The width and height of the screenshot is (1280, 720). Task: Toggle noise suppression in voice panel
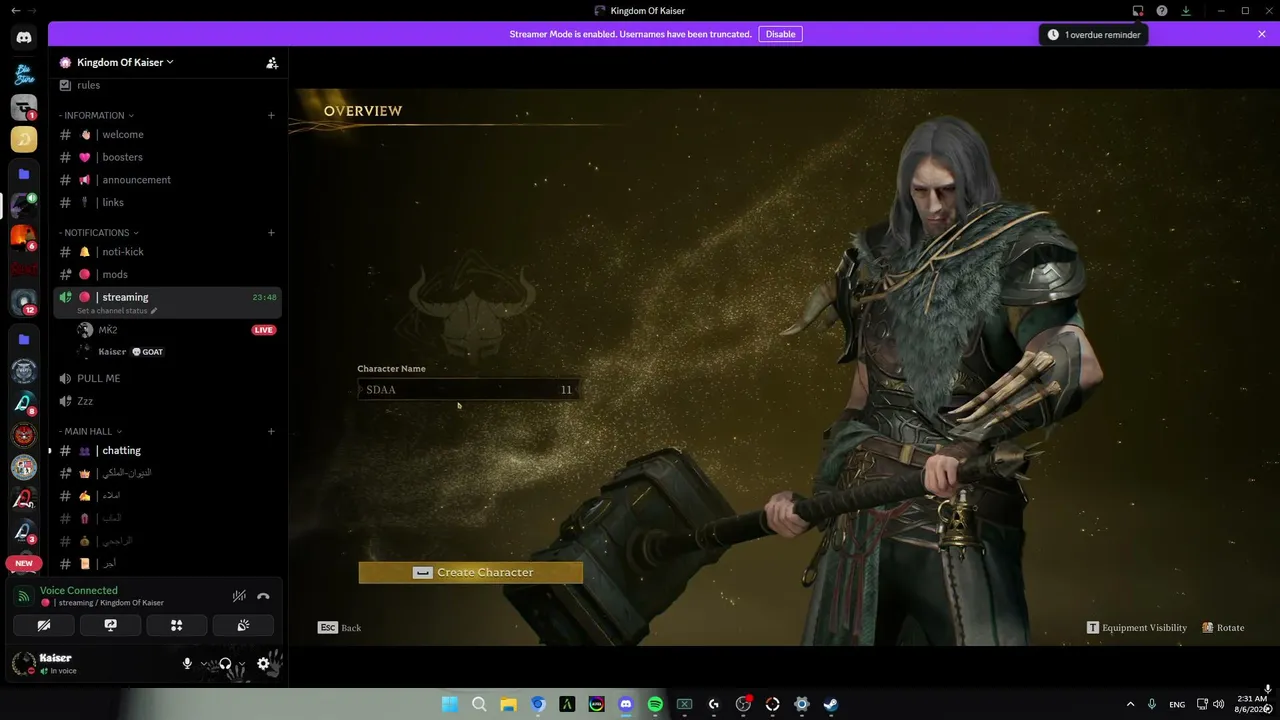(x=239, y=596)
